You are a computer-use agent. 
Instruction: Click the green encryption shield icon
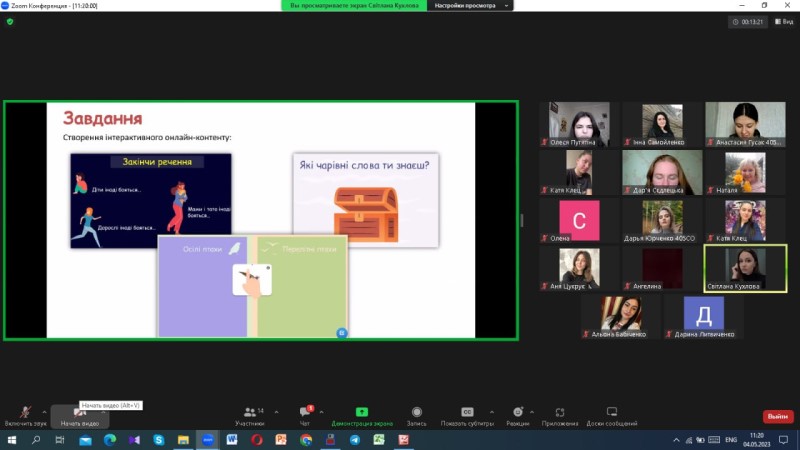(x=10, y=21)
